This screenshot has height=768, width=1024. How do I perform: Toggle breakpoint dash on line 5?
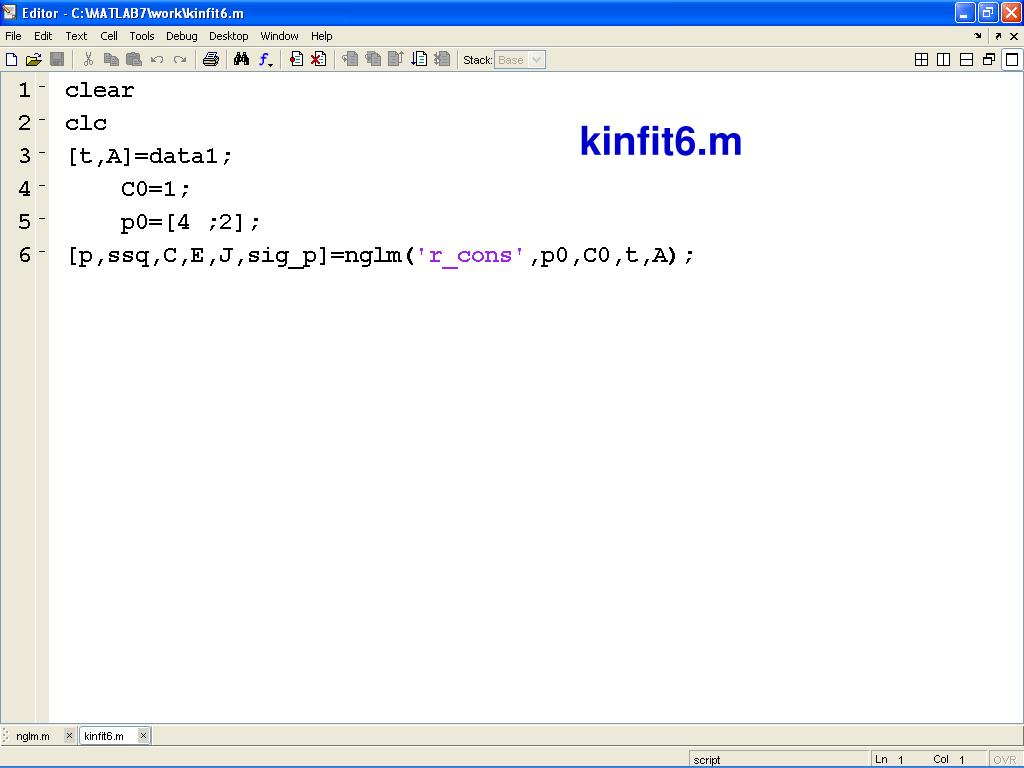click(42, 218)
